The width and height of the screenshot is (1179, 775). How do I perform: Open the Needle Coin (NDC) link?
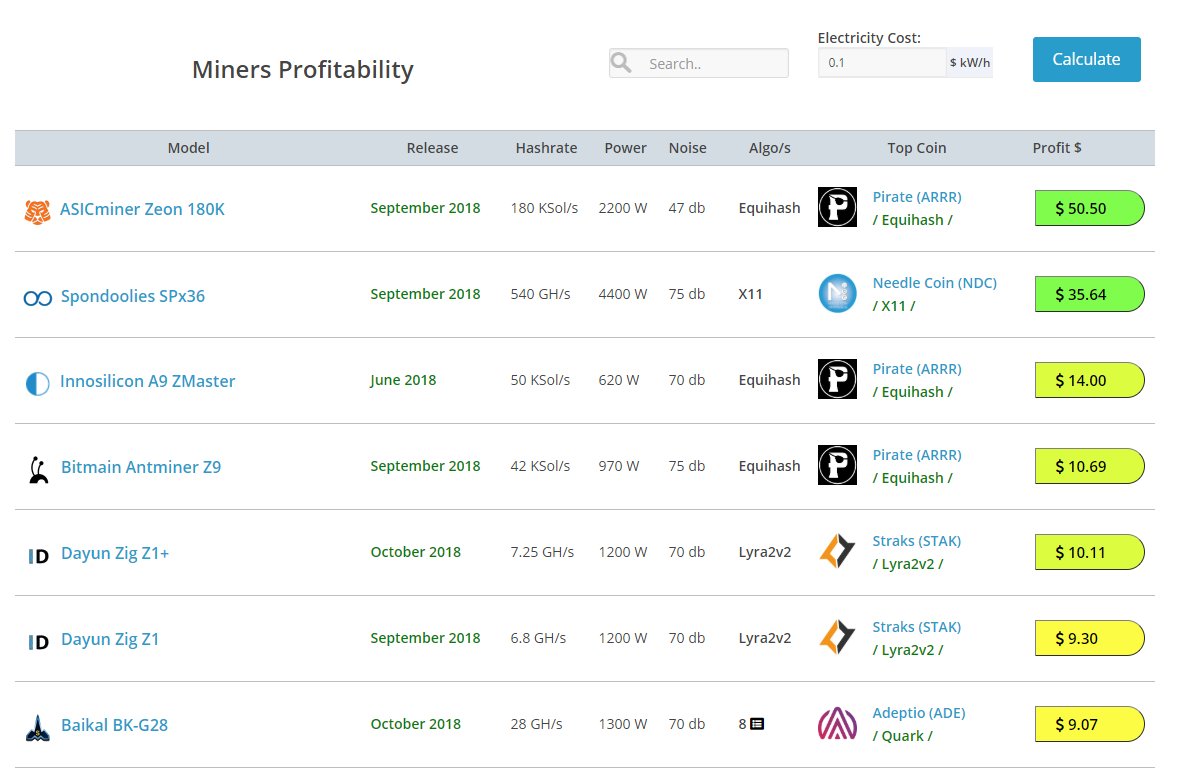[x=935, y=283]
